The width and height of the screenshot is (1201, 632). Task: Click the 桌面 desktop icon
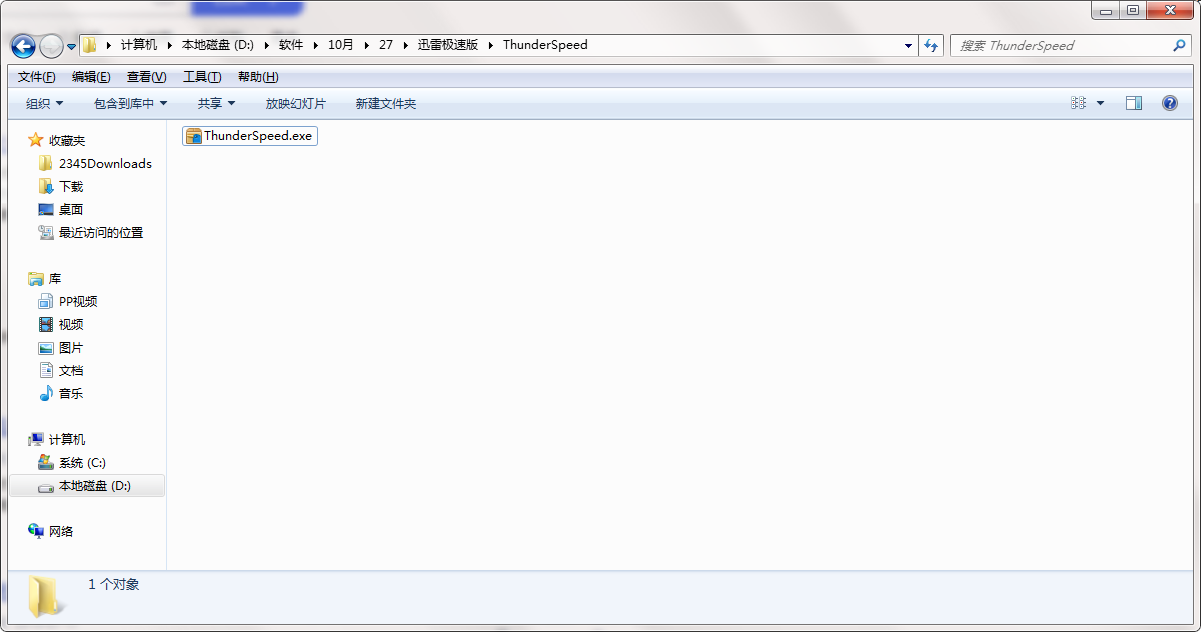46,209
